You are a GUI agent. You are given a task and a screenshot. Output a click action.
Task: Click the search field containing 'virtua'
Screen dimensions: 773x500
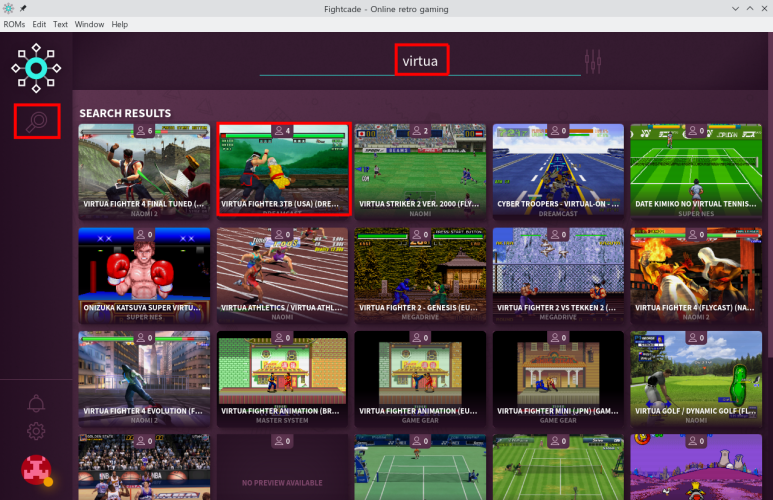420,61
